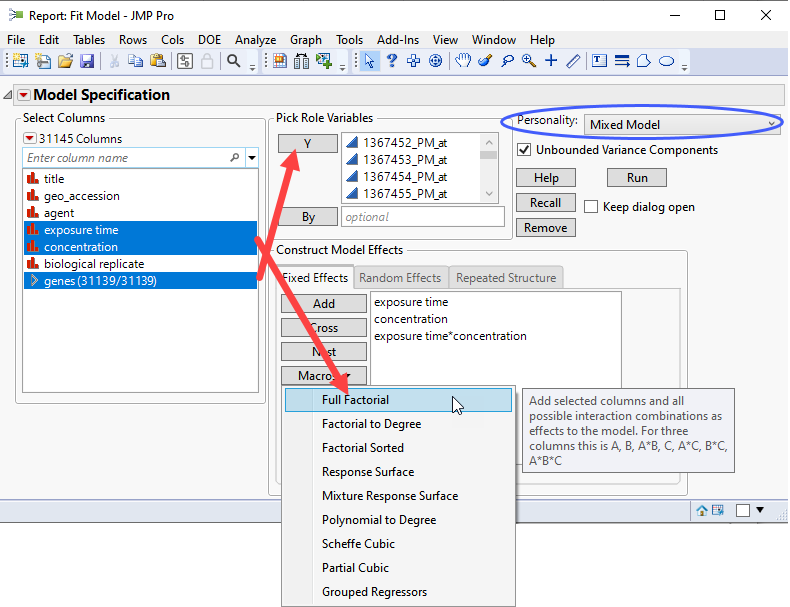
Task: Toggle the empty checkbox in status bar
Action: click(x=743, y=510)
